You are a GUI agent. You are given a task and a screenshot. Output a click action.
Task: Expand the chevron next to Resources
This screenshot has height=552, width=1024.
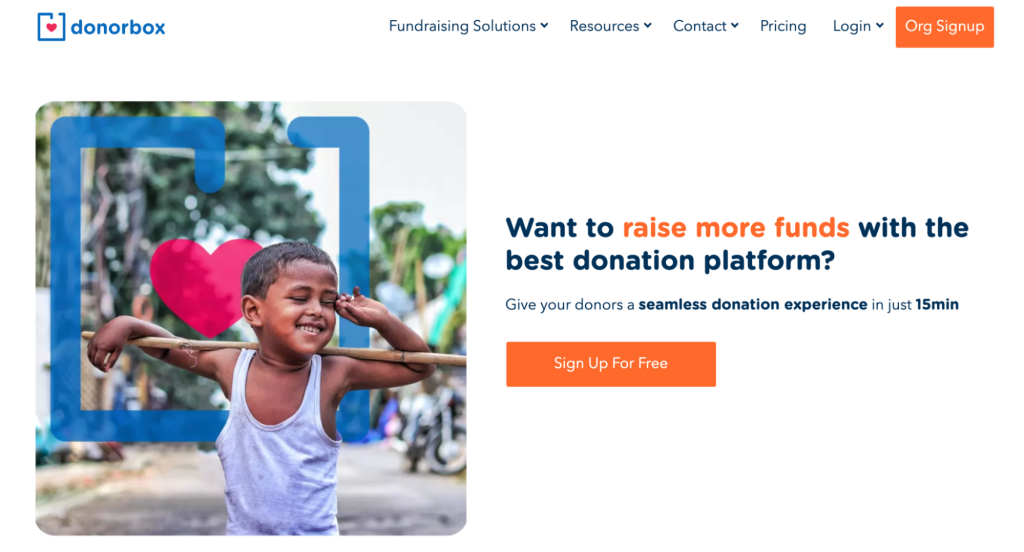[648, 25]
